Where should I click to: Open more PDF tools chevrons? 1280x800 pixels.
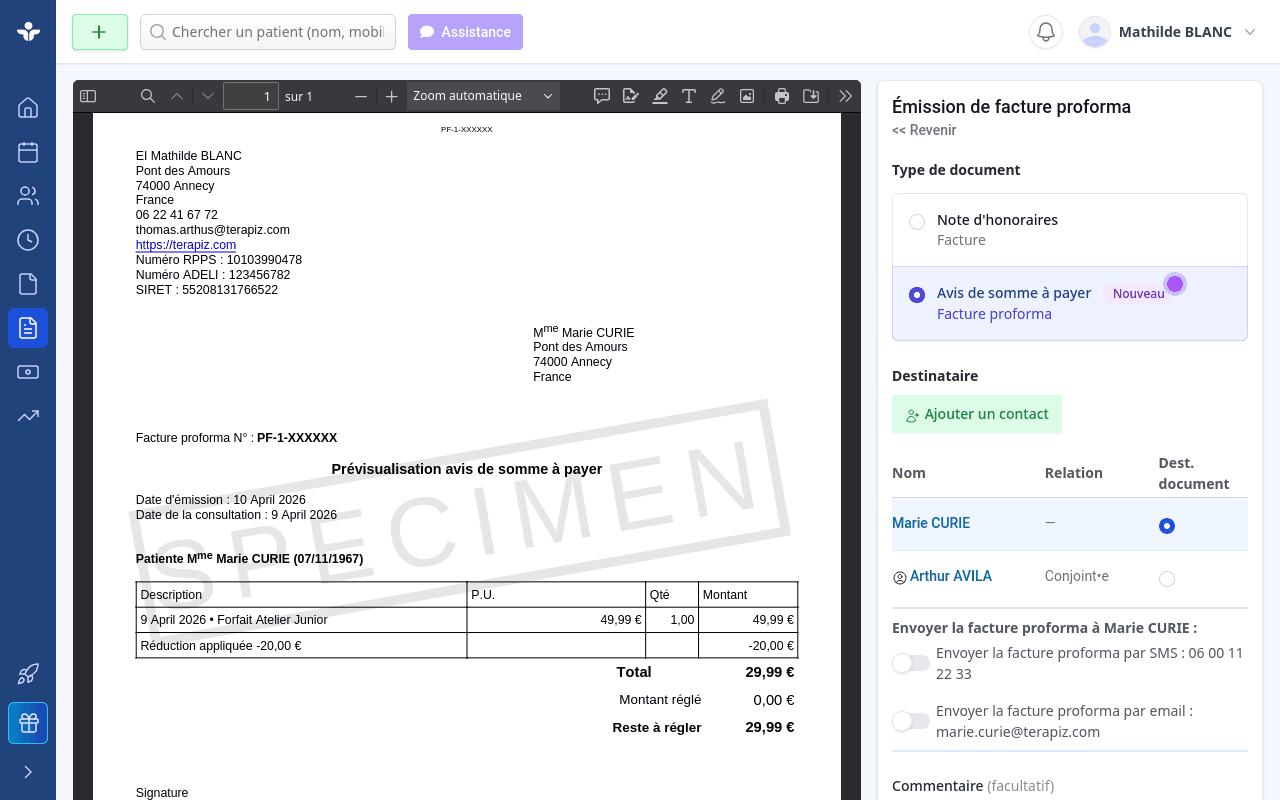click(846, 96)
